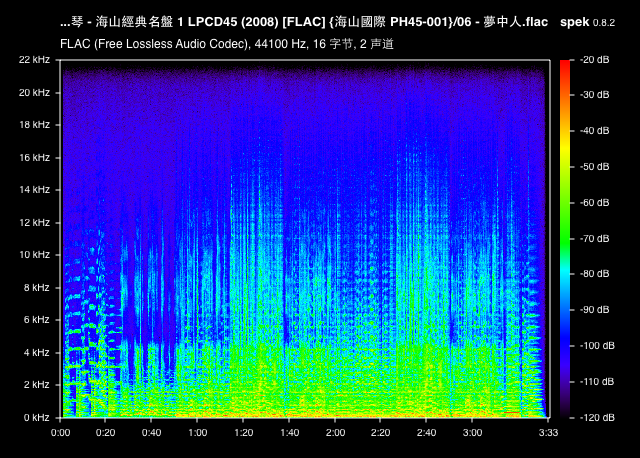Click the 18 kHz frequency axis label
This screenshot has width=640, height=458.
[x=34, y=125]
